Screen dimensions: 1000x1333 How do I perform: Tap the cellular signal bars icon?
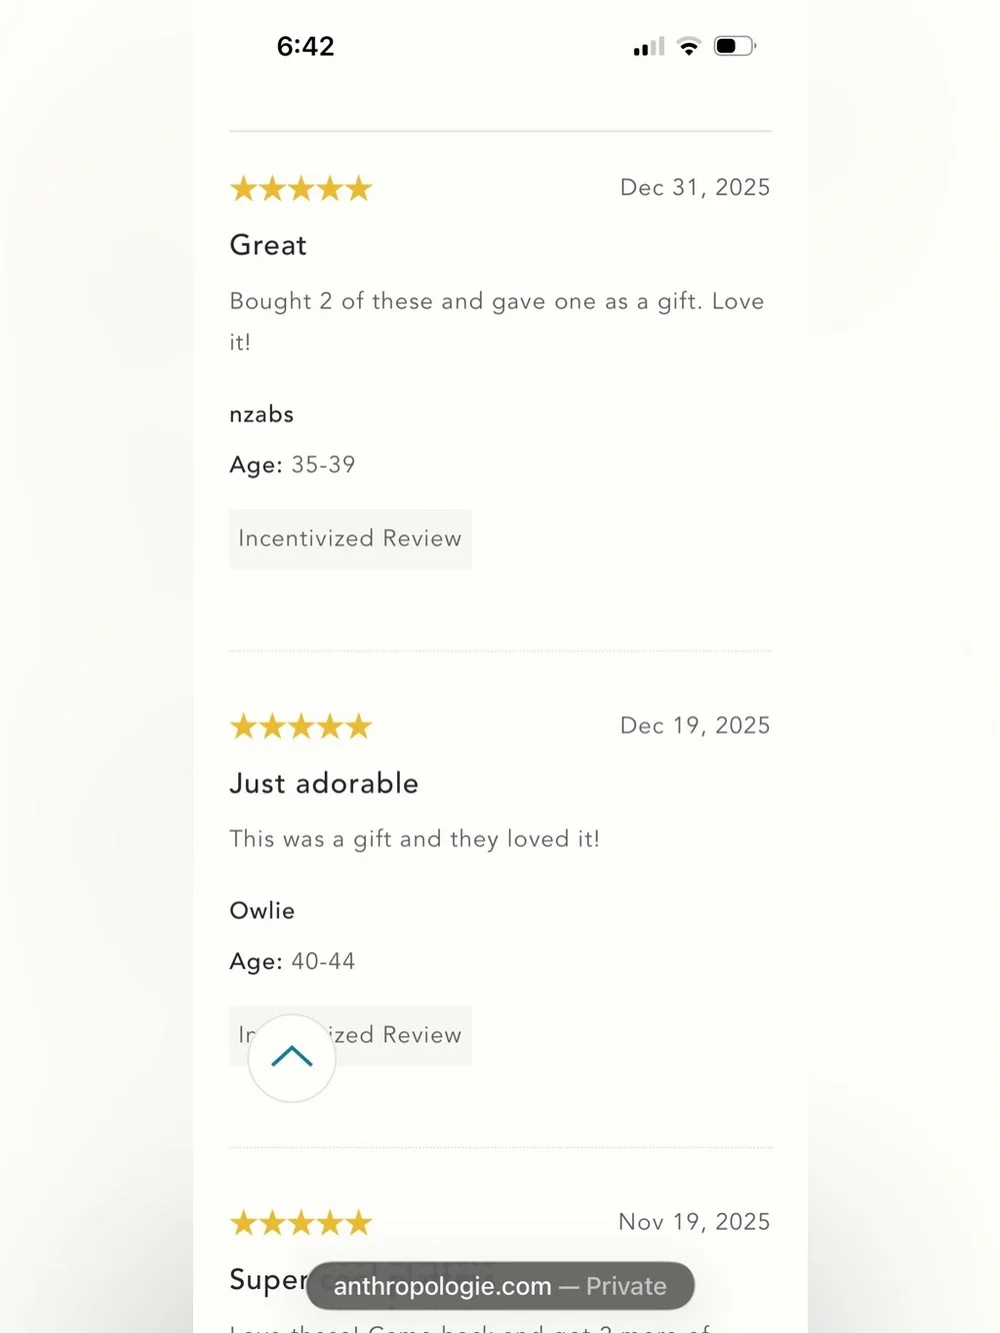649,46
